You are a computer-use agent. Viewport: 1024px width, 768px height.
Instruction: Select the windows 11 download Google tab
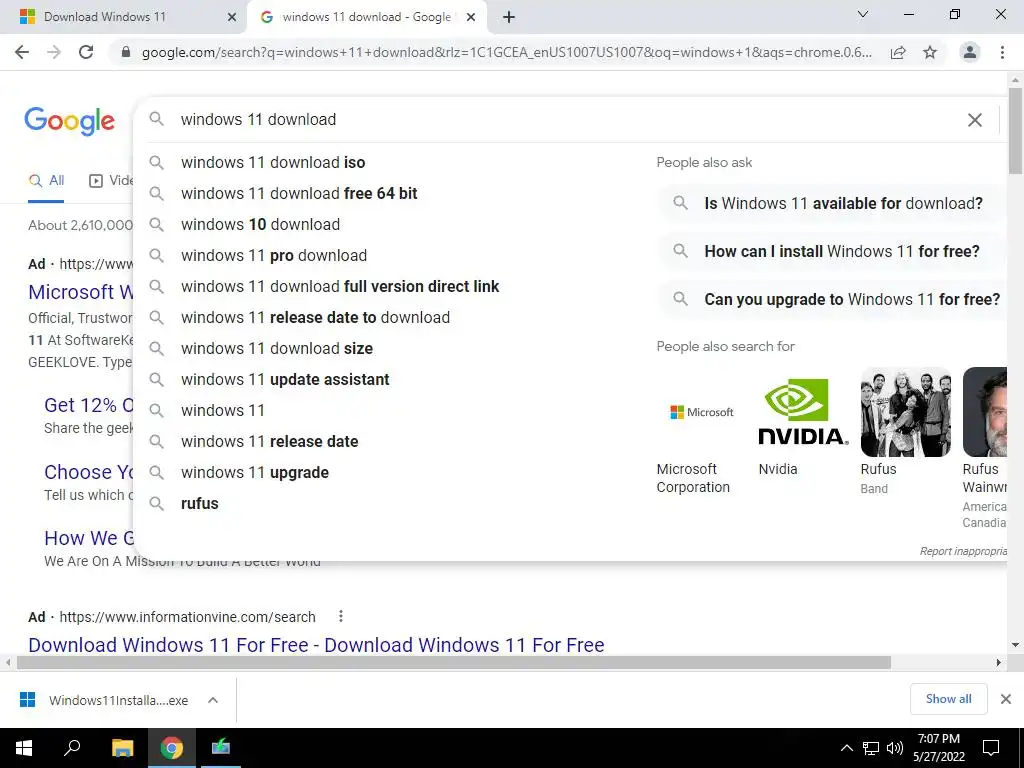coord(368,18)
